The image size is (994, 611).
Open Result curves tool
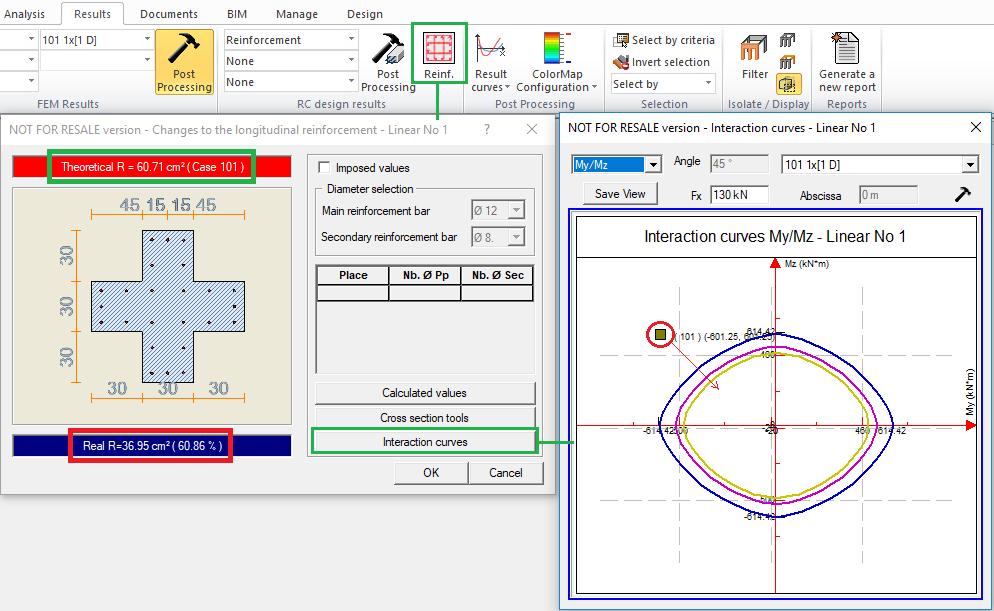coord(491,62)
